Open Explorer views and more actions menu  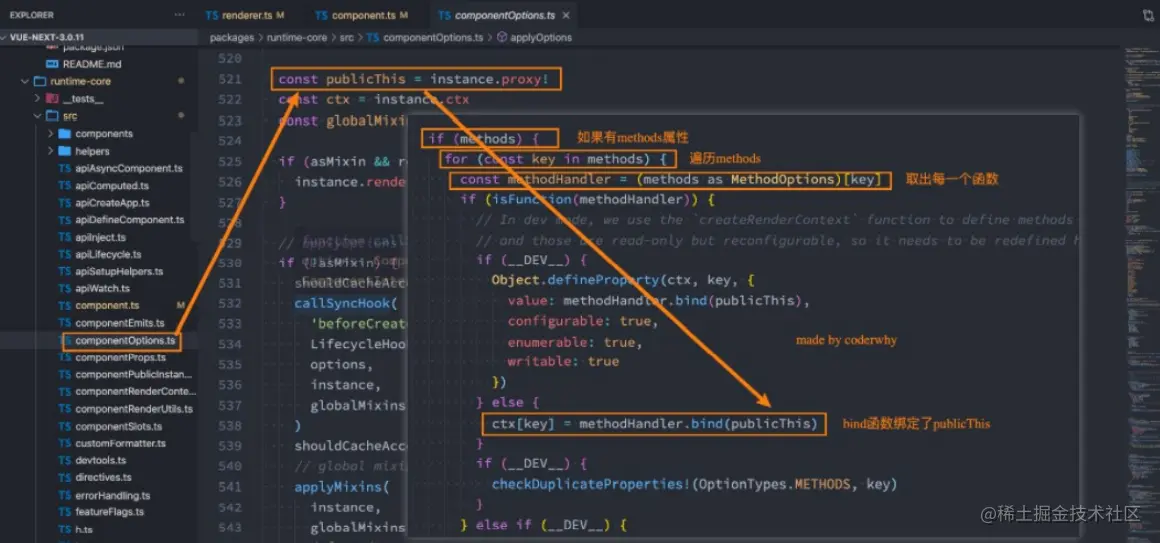[180, 15]
